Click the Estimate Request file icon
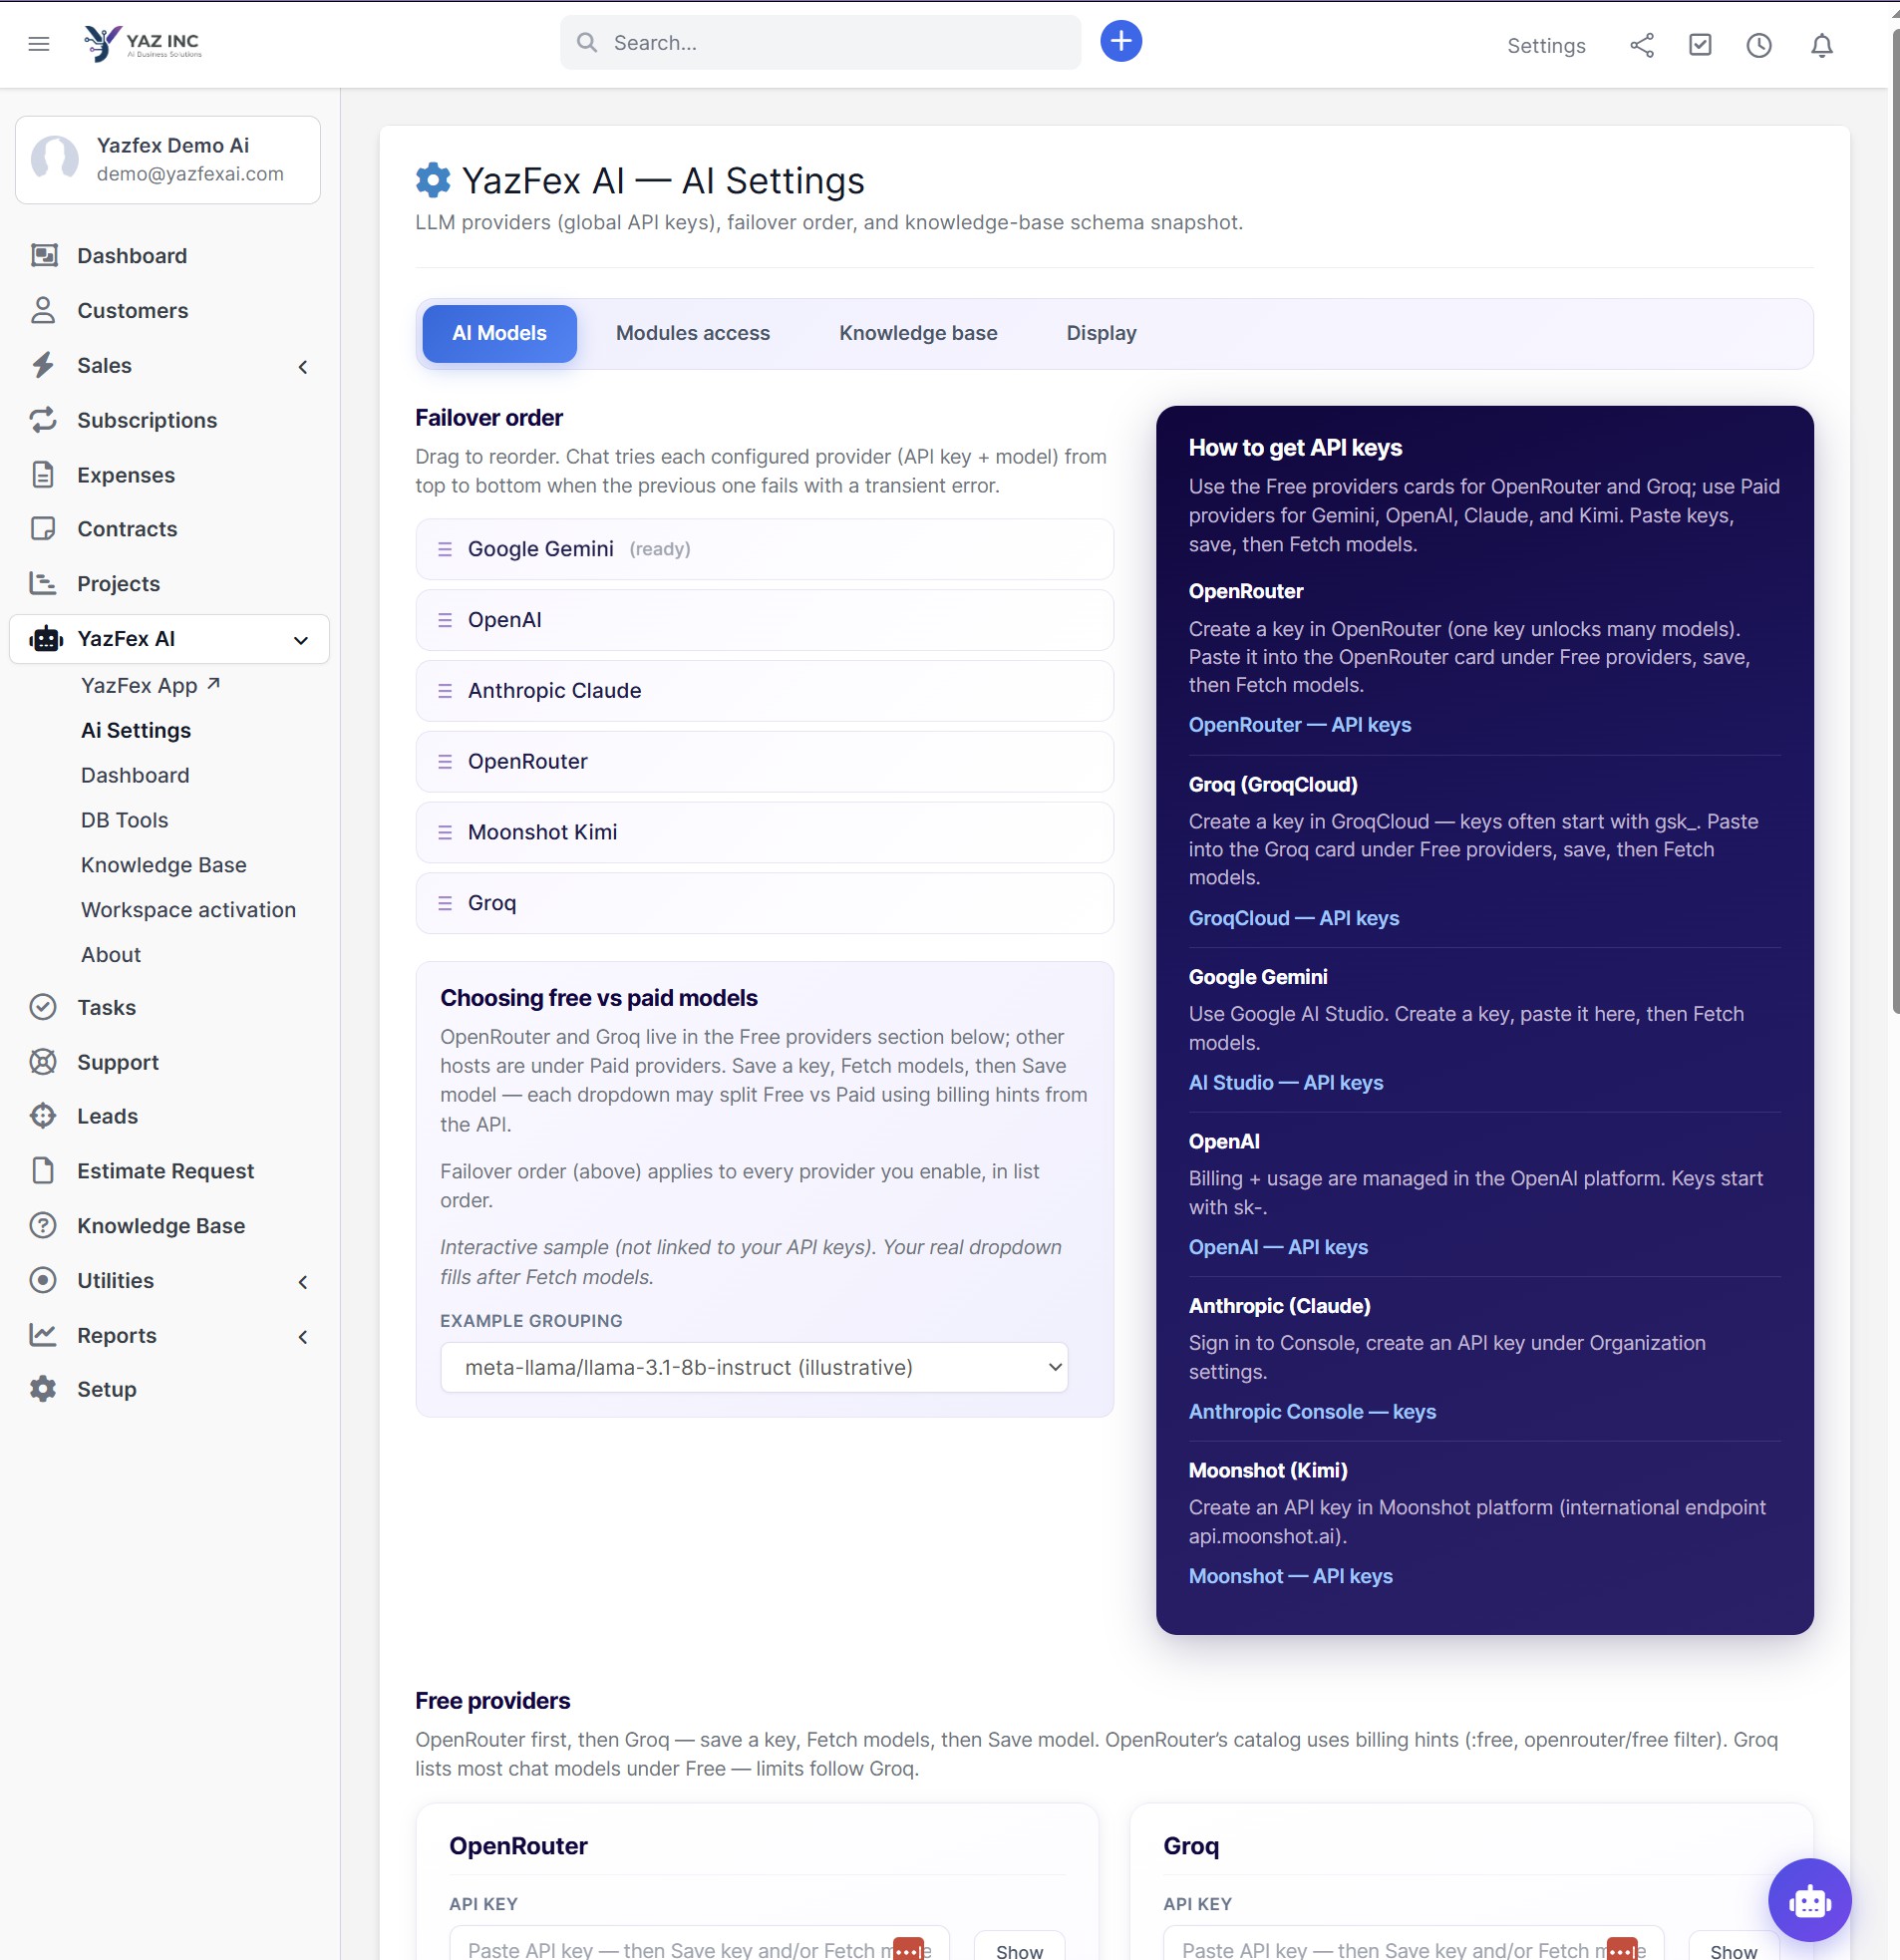The image size is (1900, 1960). [43, 1171]
